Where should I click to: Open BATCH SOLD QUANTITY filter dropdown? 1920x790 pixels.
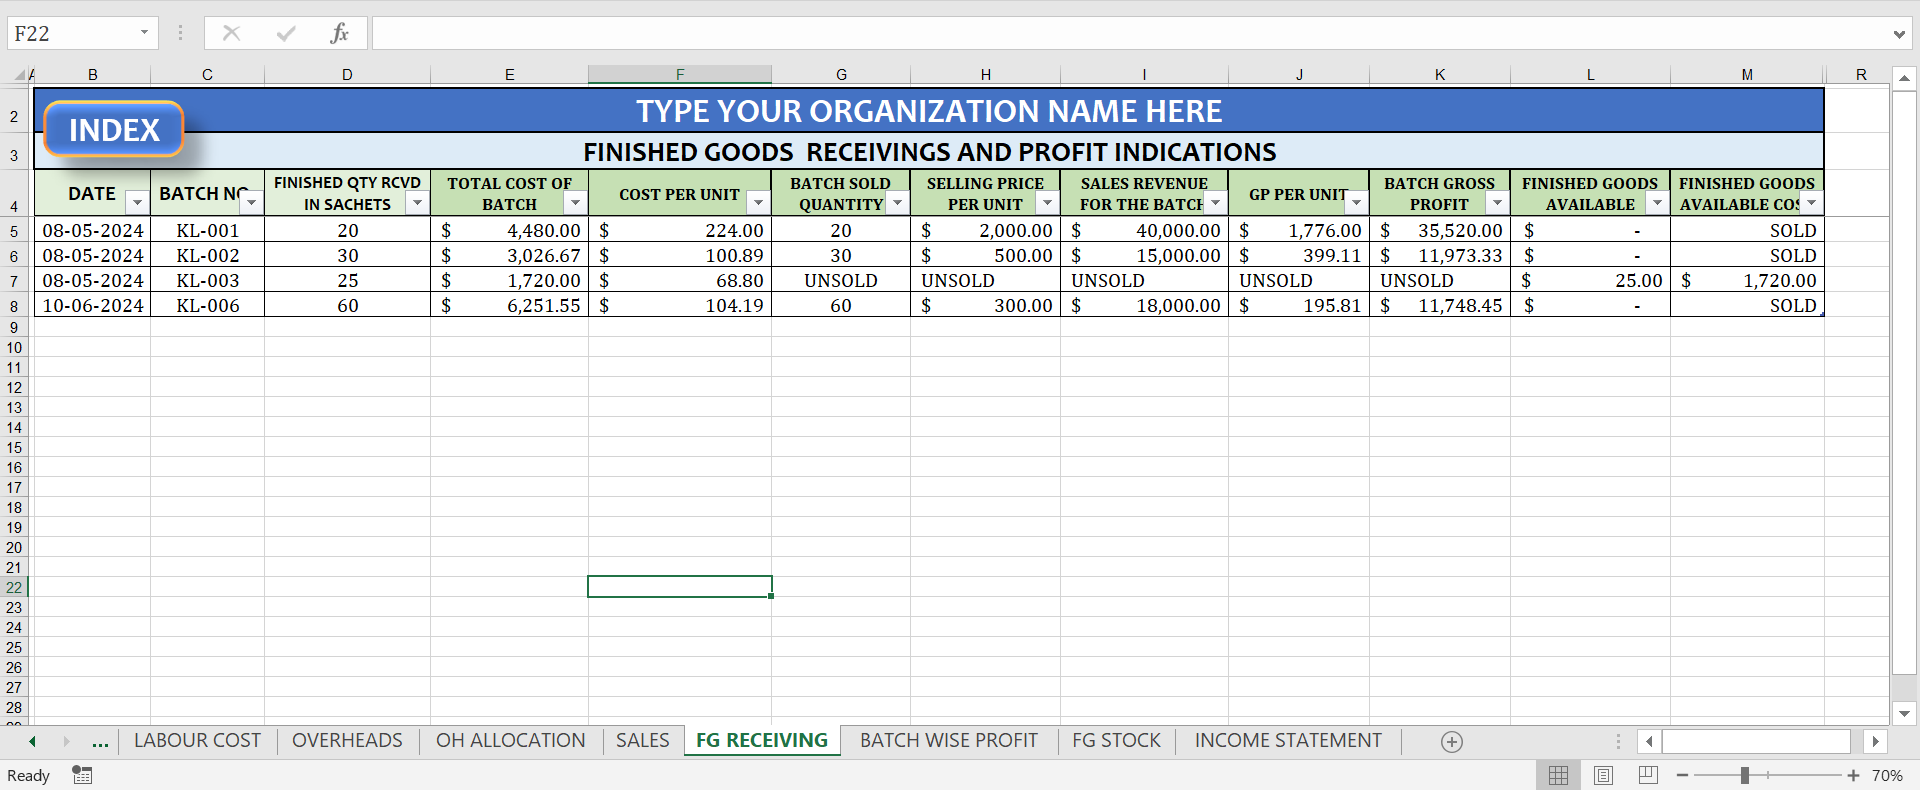point(897,203)
